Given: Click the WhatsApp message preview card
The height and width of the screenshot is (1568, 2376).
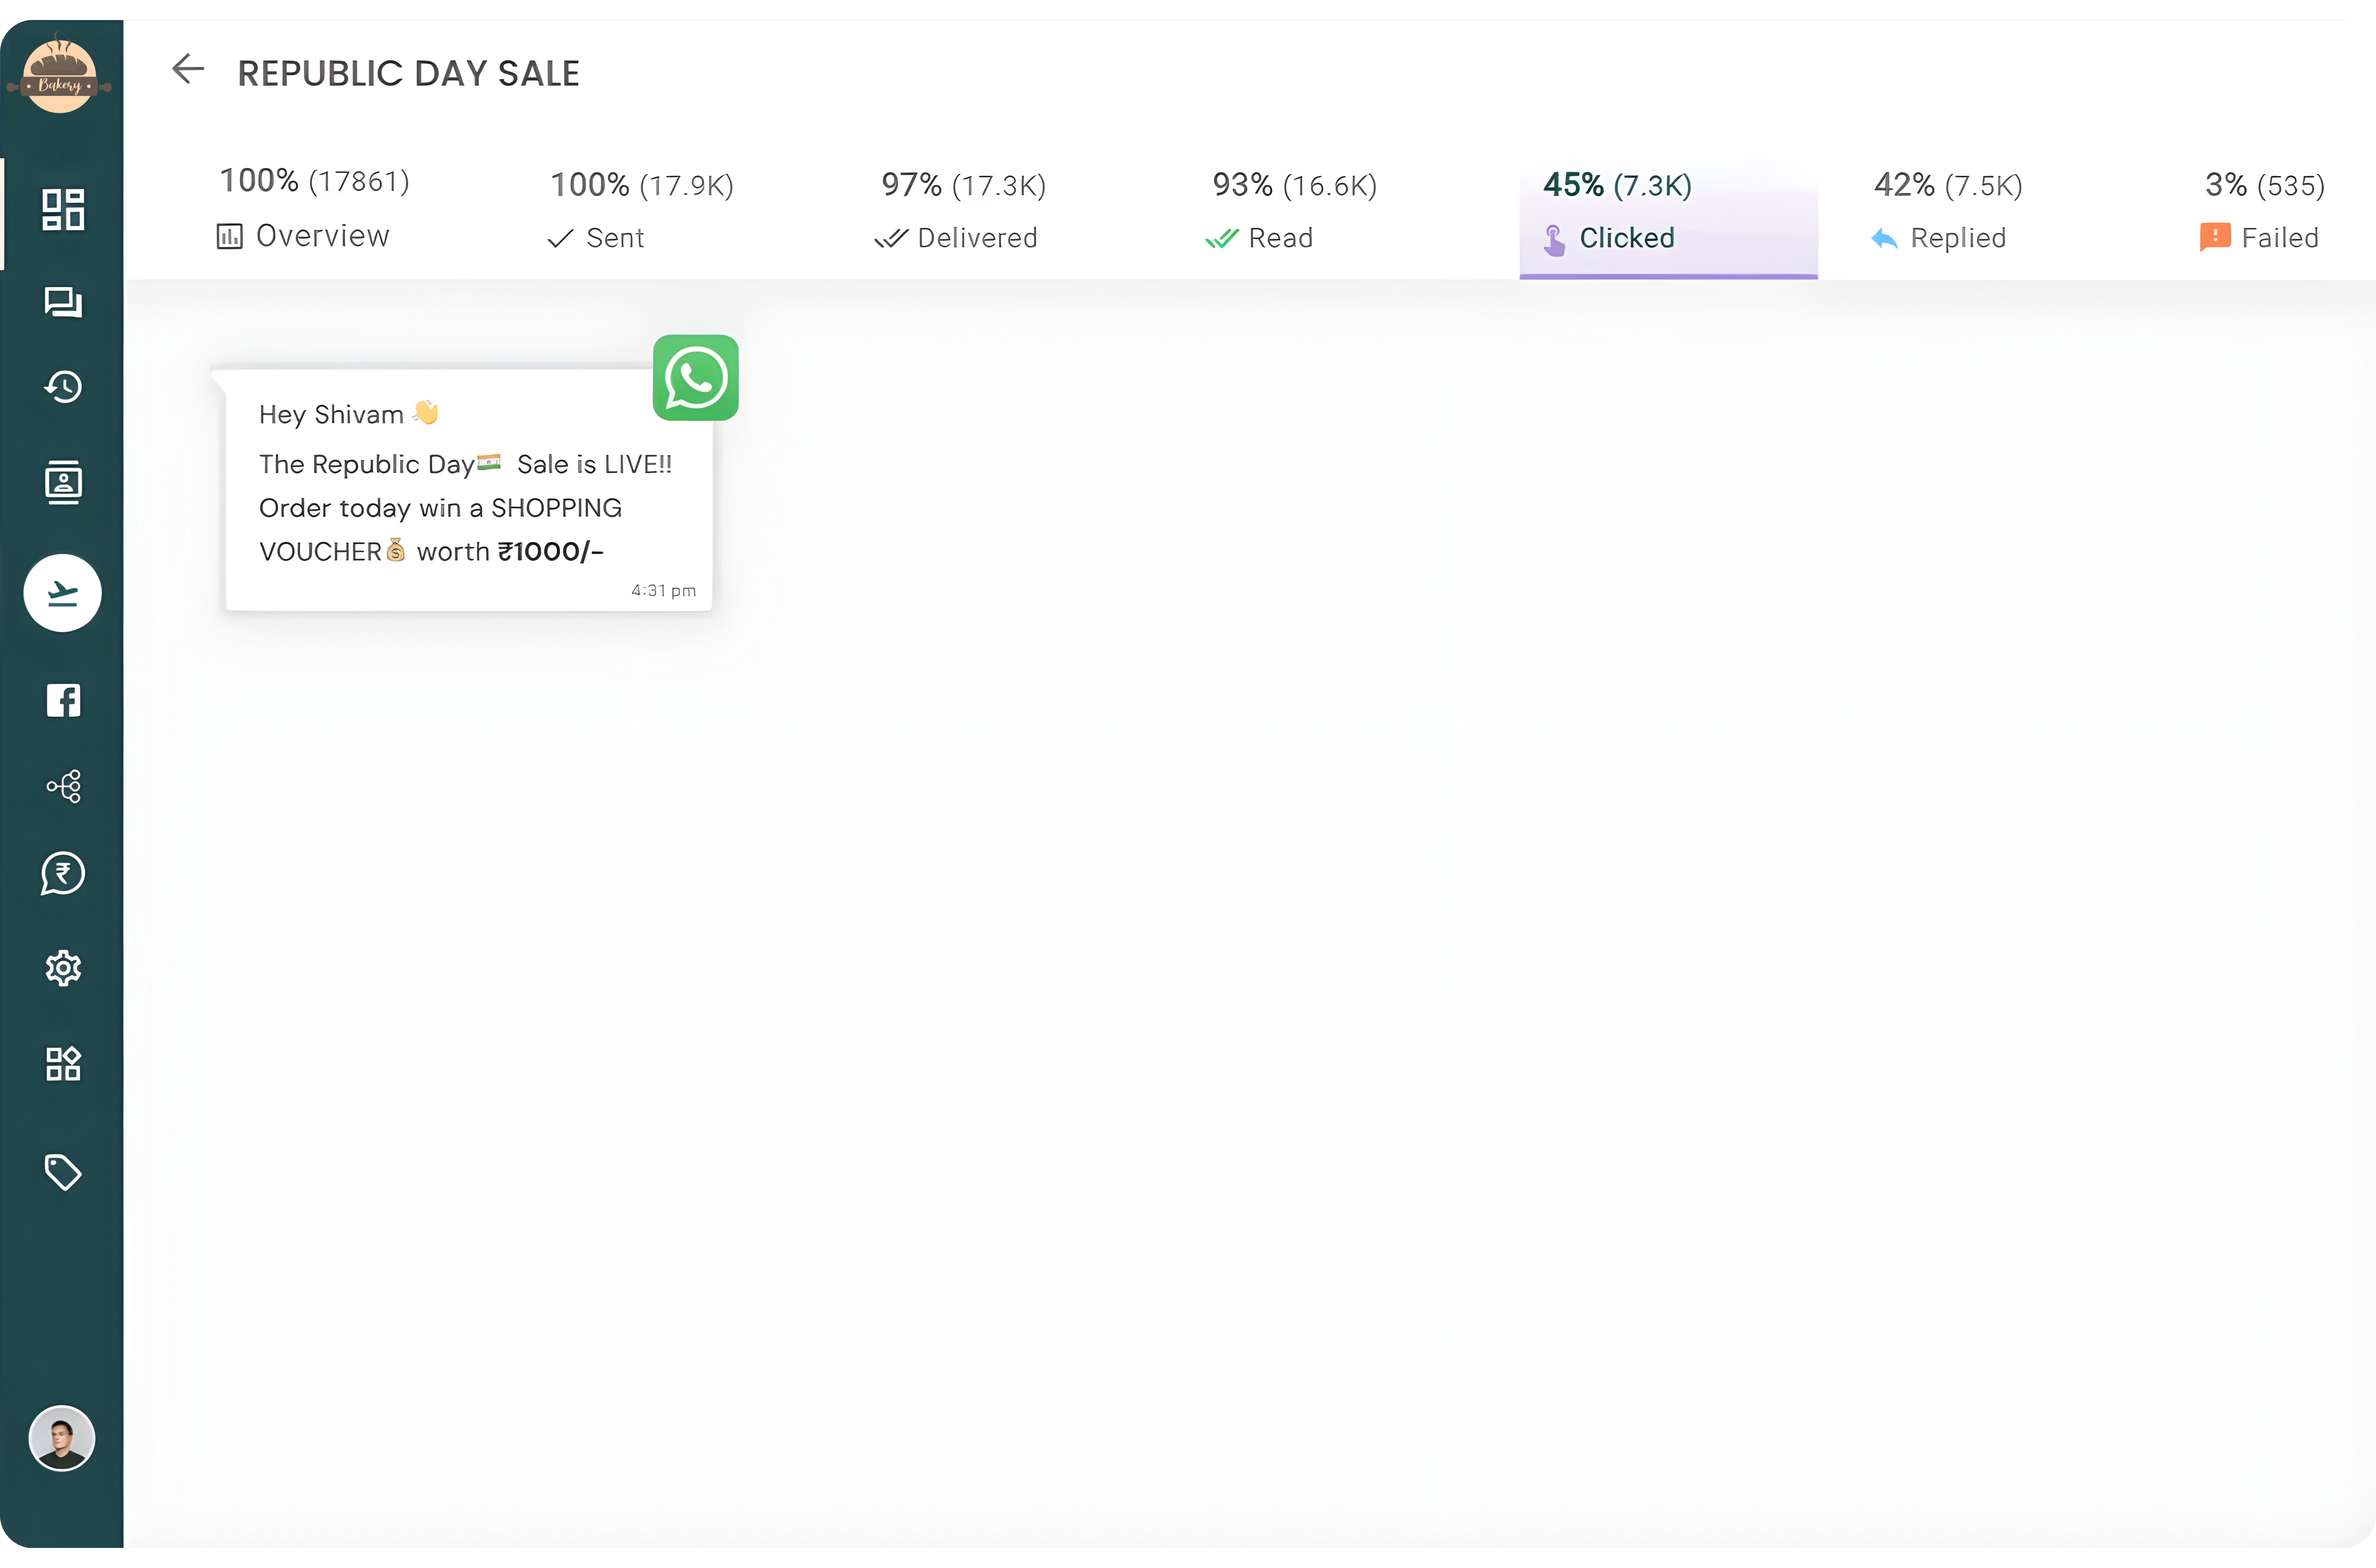Looking at the screenshot, I should 468,490.
